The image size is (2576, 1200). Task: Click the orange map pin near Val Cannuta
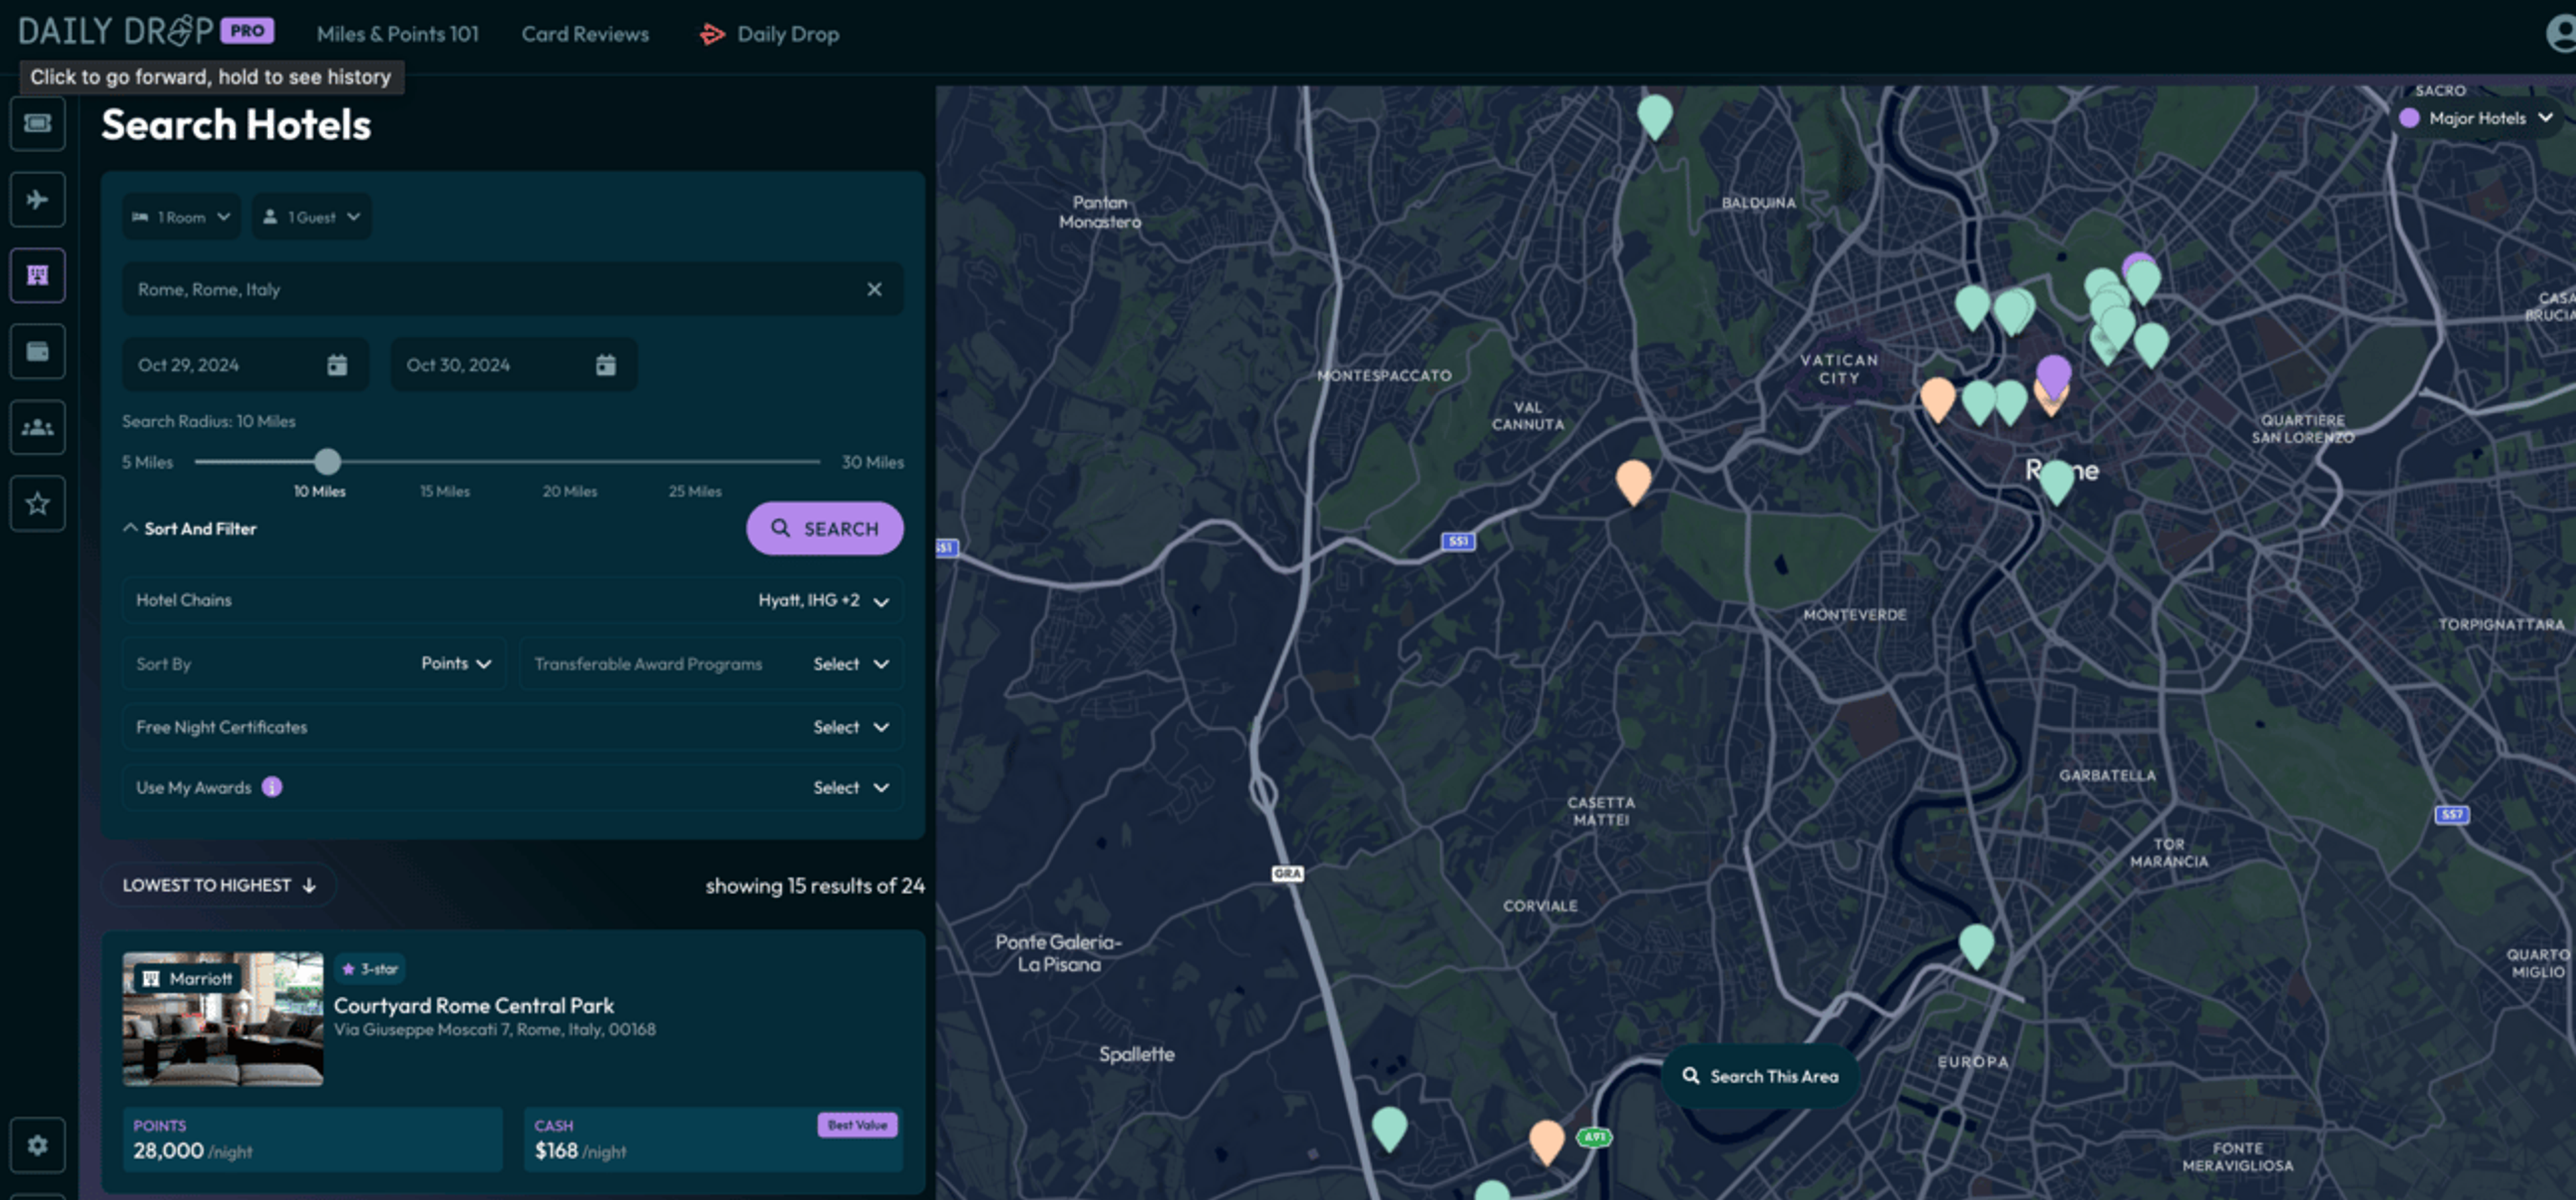(1634, 481)
